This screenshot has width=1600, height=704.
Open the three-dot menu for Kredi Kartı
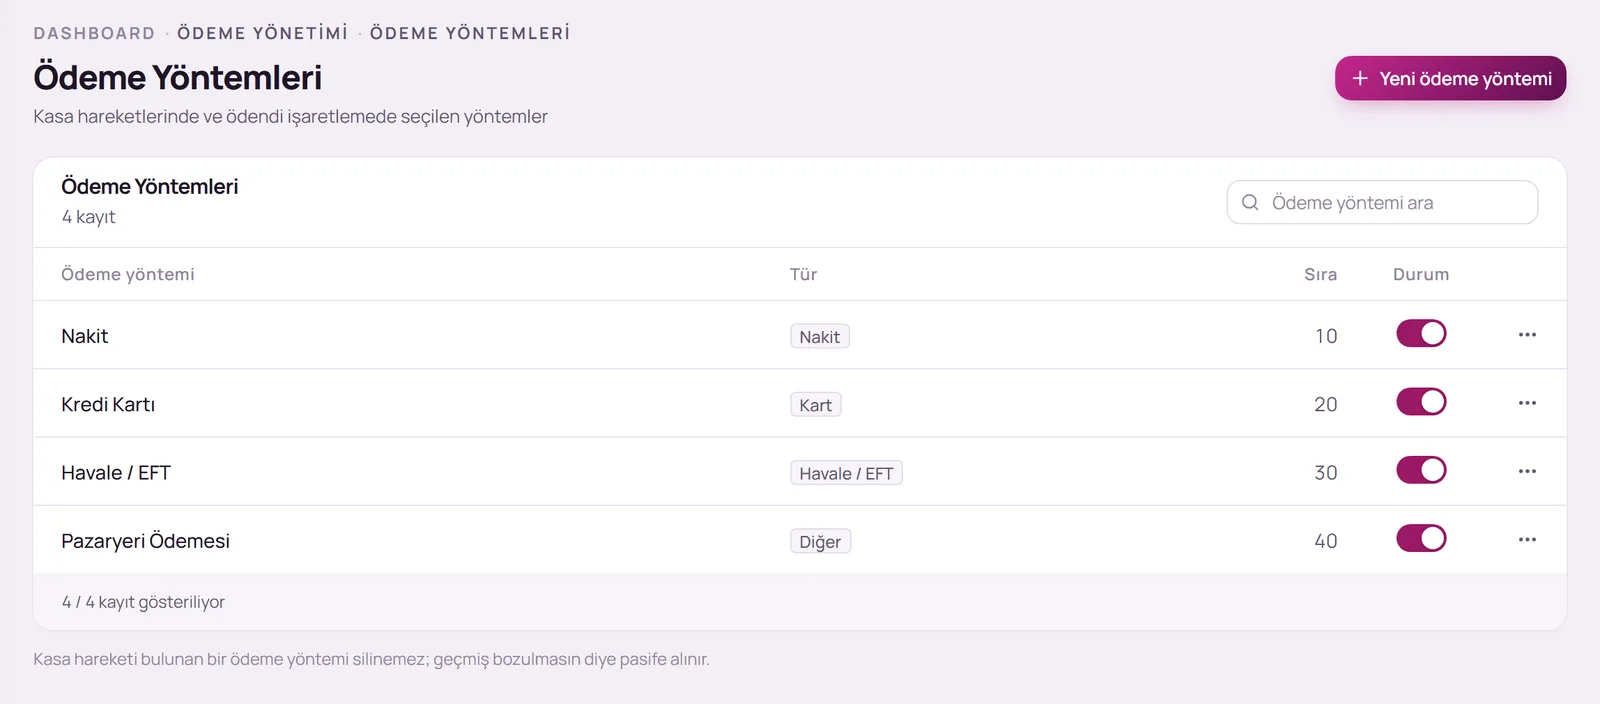coord(1527,403)
